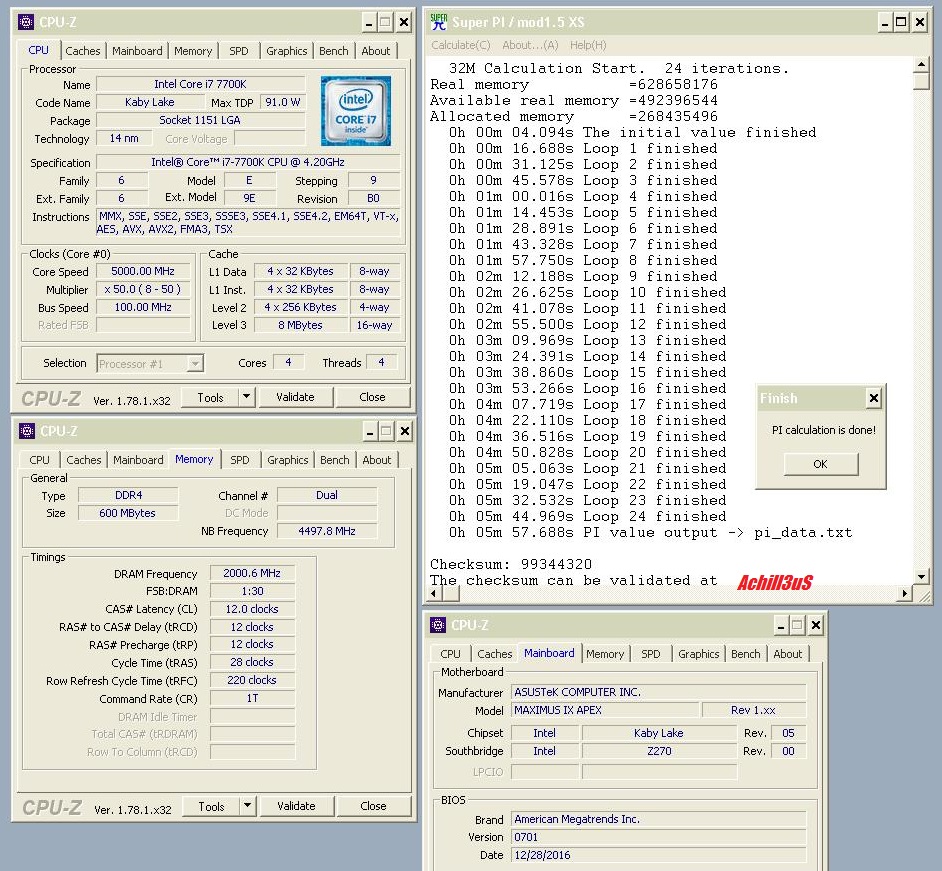Expand the Processor #1 selection combo box

click(195, 363)
